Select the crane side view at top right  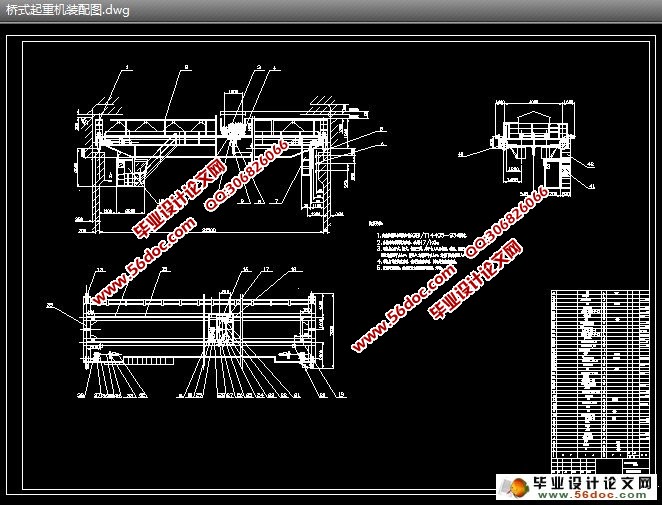[x=528, y=145]
